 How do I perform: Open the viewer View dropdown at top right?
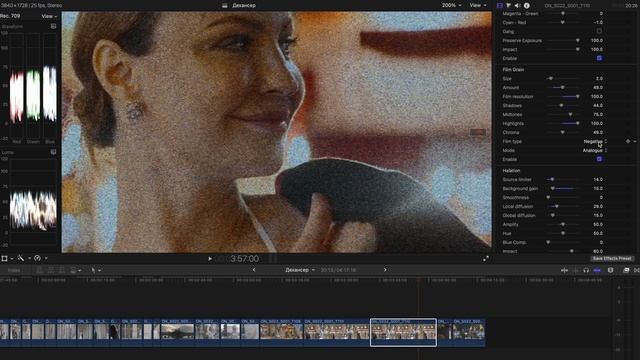(478, 5)
